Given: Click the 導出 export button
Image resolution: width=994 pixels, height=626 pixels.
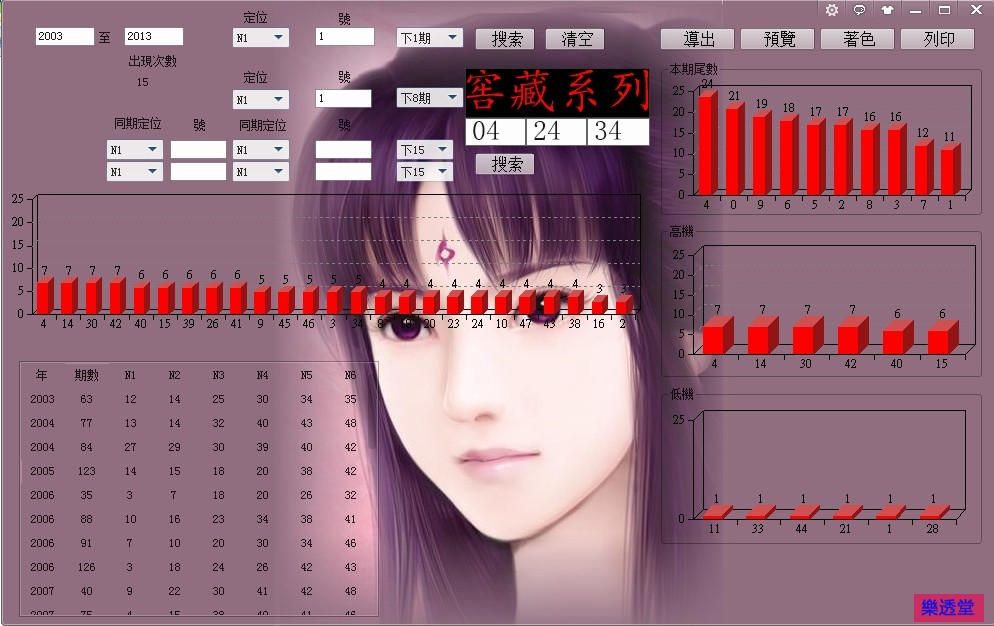Looking at the screenshot, I should click(697, 39).
